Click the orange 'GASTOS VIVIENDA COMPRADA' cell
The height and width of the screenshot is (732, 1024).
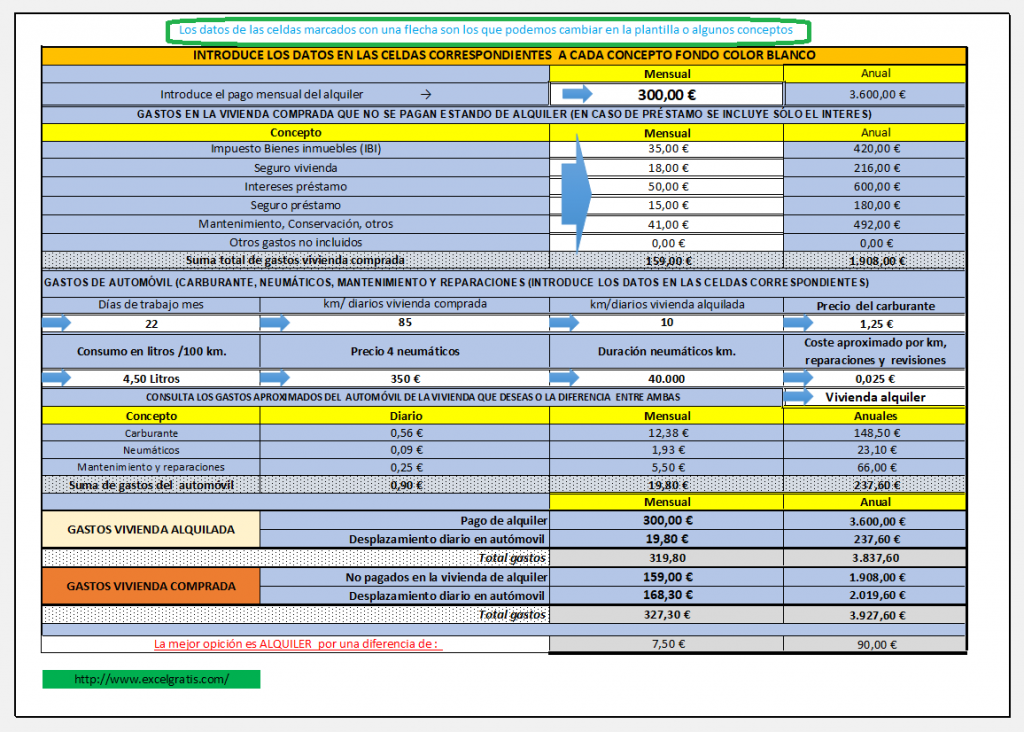tap(151, 586)
